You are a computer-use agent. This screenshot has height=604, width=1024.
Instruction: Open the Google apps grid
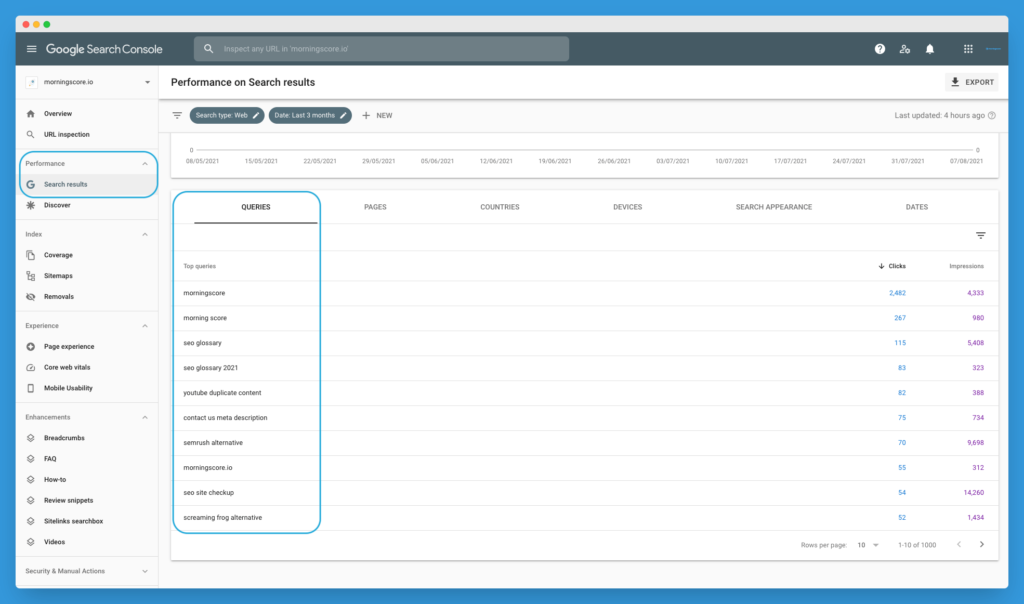pyautogui.click(x=967, y=49)
